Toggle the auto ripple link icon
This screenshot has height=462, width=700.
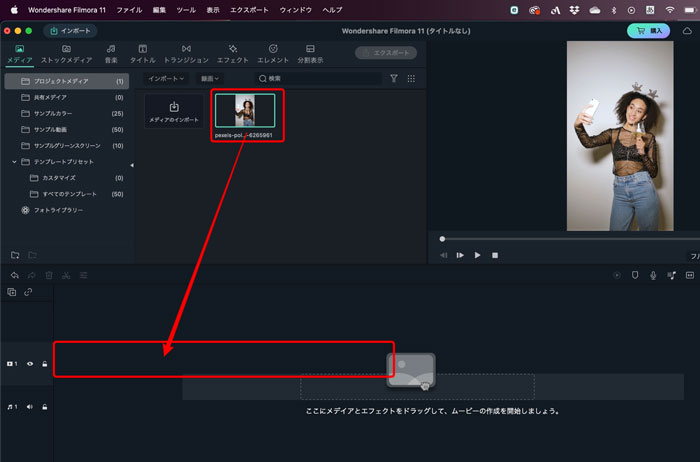pyautogui.click(x=28, y=292)
